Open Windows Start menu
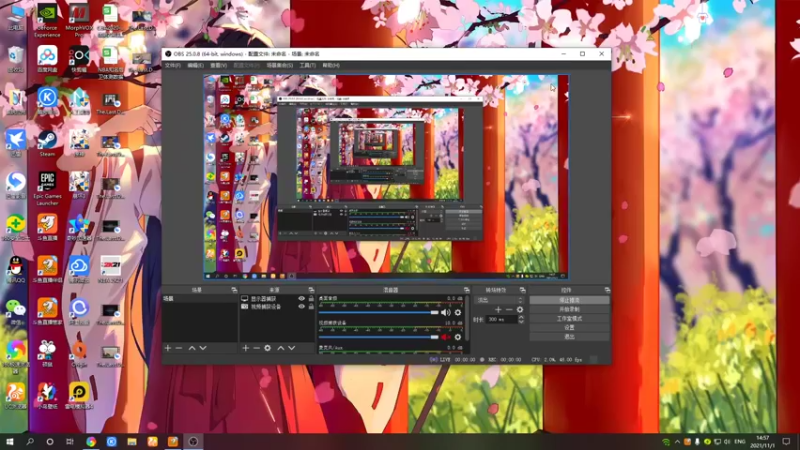This screenshot has width=800, height=450. [9, 441]
